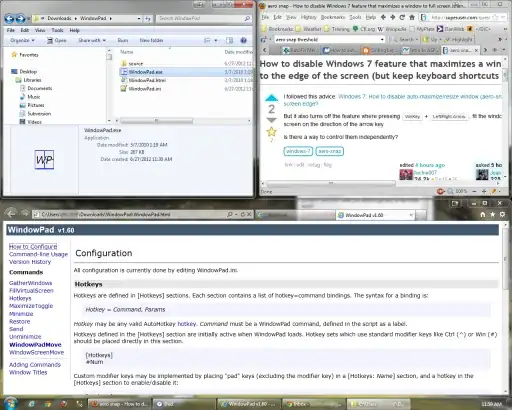512x410 pixels.
Task: Open Pictures library in the navigation pane
Action: coord(36,105)
